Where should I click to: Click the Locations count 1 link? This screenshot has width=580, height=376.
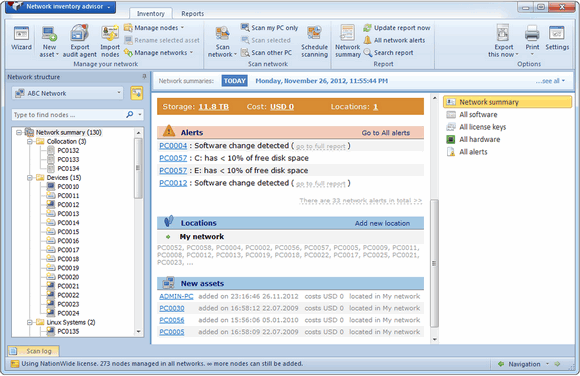click(x=375, y=107)
